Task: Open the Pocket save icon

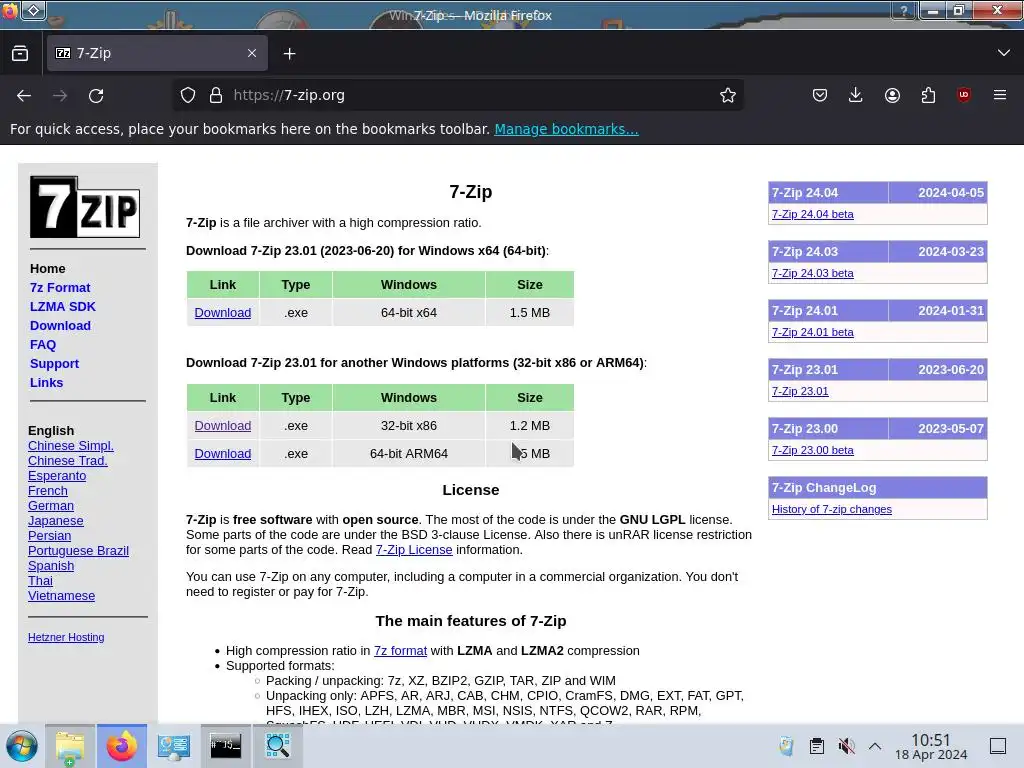Action: pos(820,95)
